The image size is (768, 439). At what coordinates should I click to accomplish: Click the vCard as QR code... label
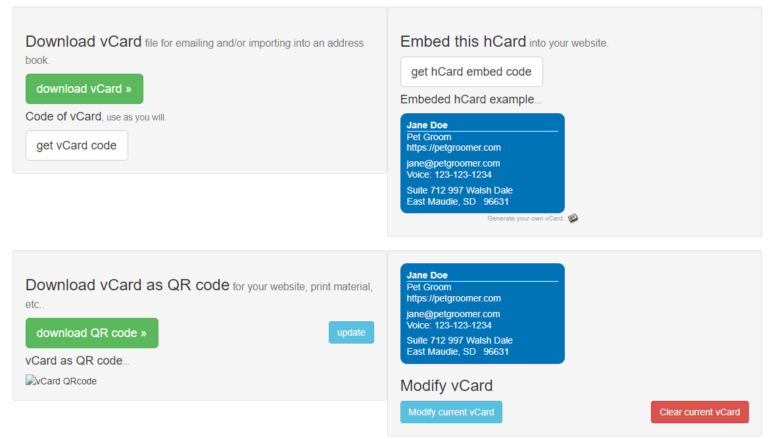[x=77, y=361]
